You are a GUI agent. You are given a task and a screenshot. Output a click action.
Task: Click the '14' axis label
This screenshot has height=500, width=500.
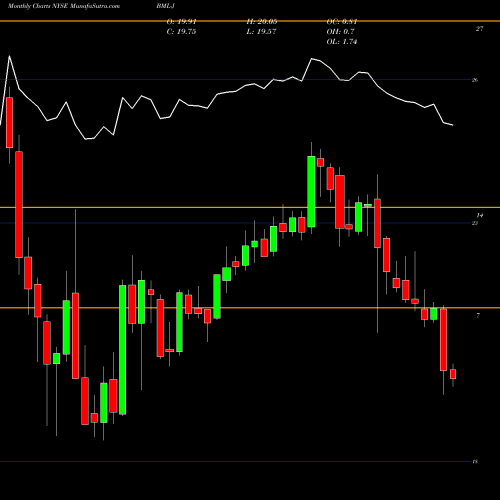tap(479, 215)
